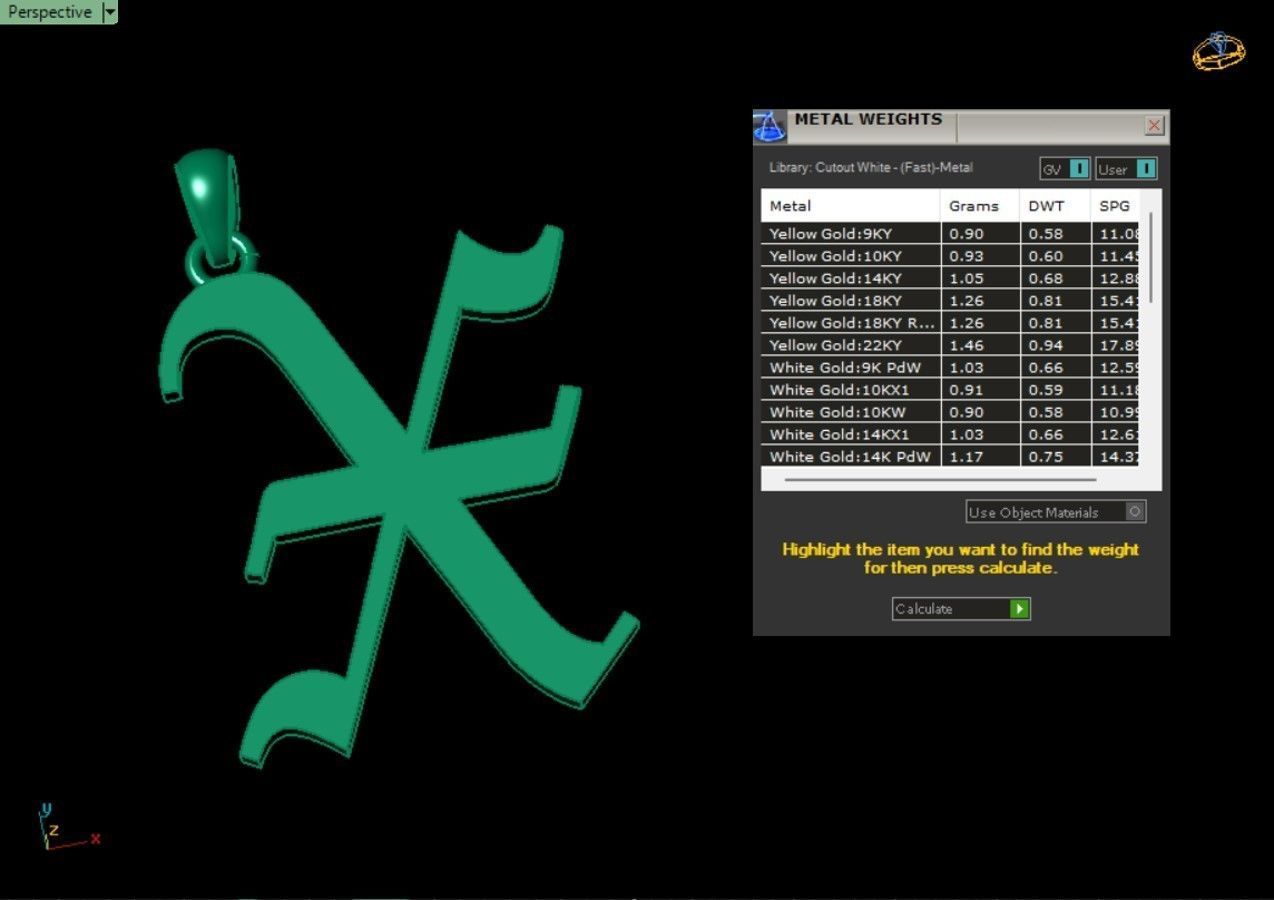Select the Yellow Gold:9KY row
This screenshot has width=1274, height=900.
[950, 234]
